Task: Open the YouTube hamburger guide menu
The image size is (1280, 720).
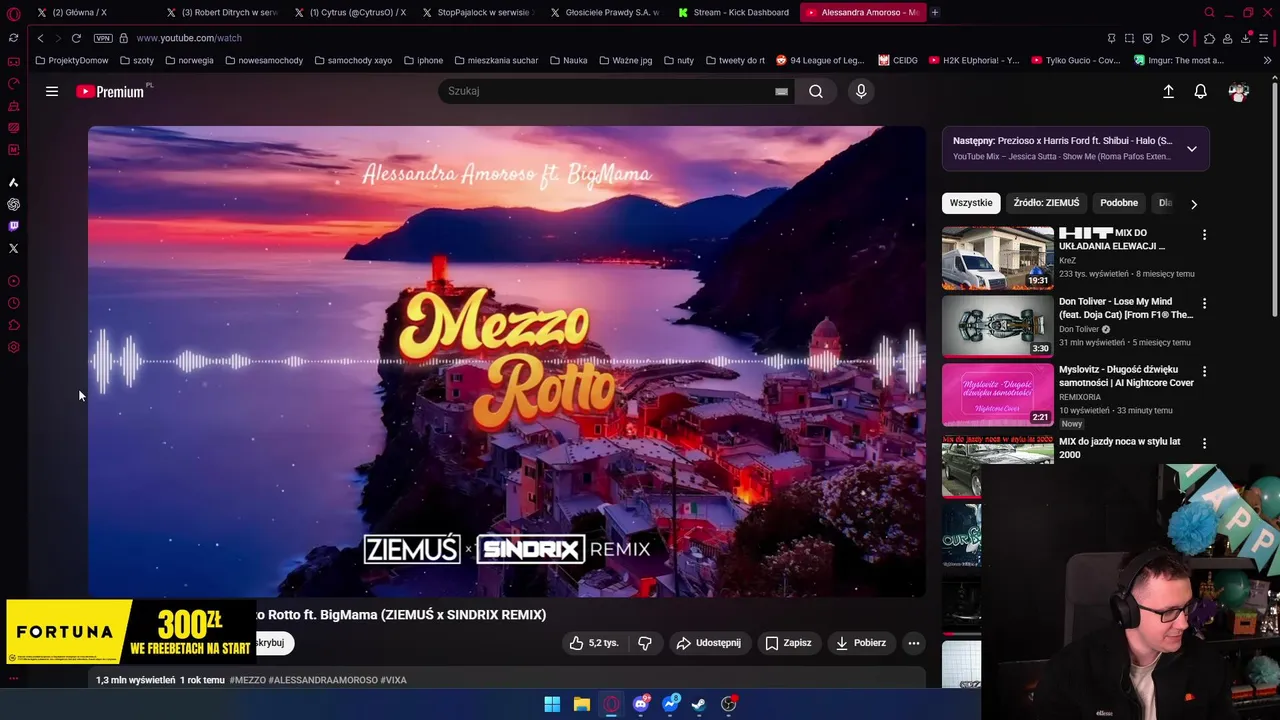Action: point(52,91)
